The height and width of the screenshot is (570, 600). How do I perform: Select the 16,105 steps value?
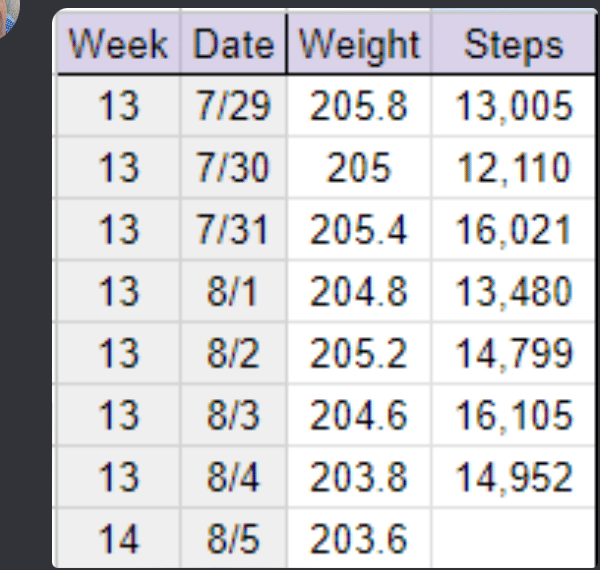513,415
